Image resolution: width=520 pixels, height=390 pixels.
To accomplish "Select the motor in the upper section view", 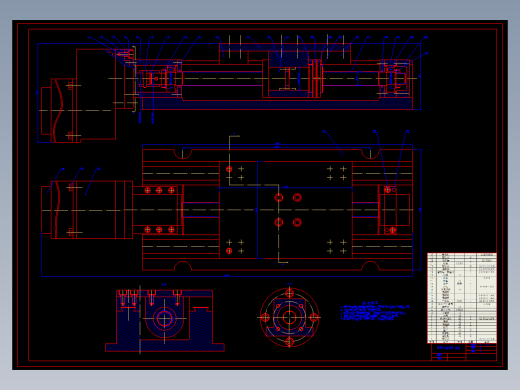I will click(x=78, y=96).
